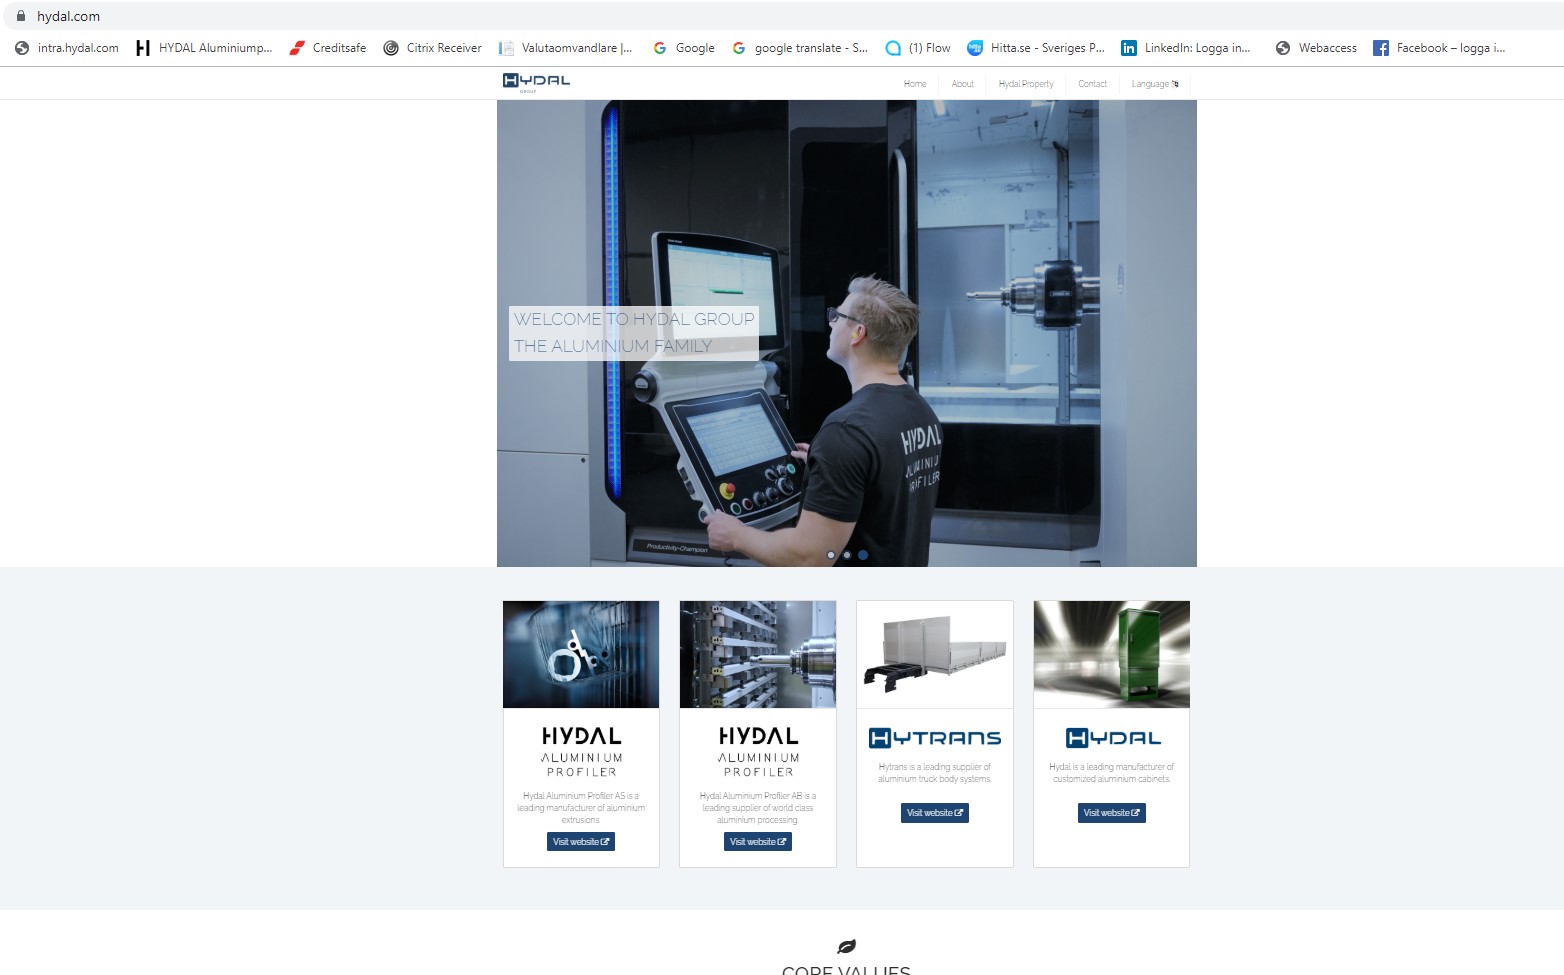
Task: Visit website button under Hytrans
Action: click(935, 813)
